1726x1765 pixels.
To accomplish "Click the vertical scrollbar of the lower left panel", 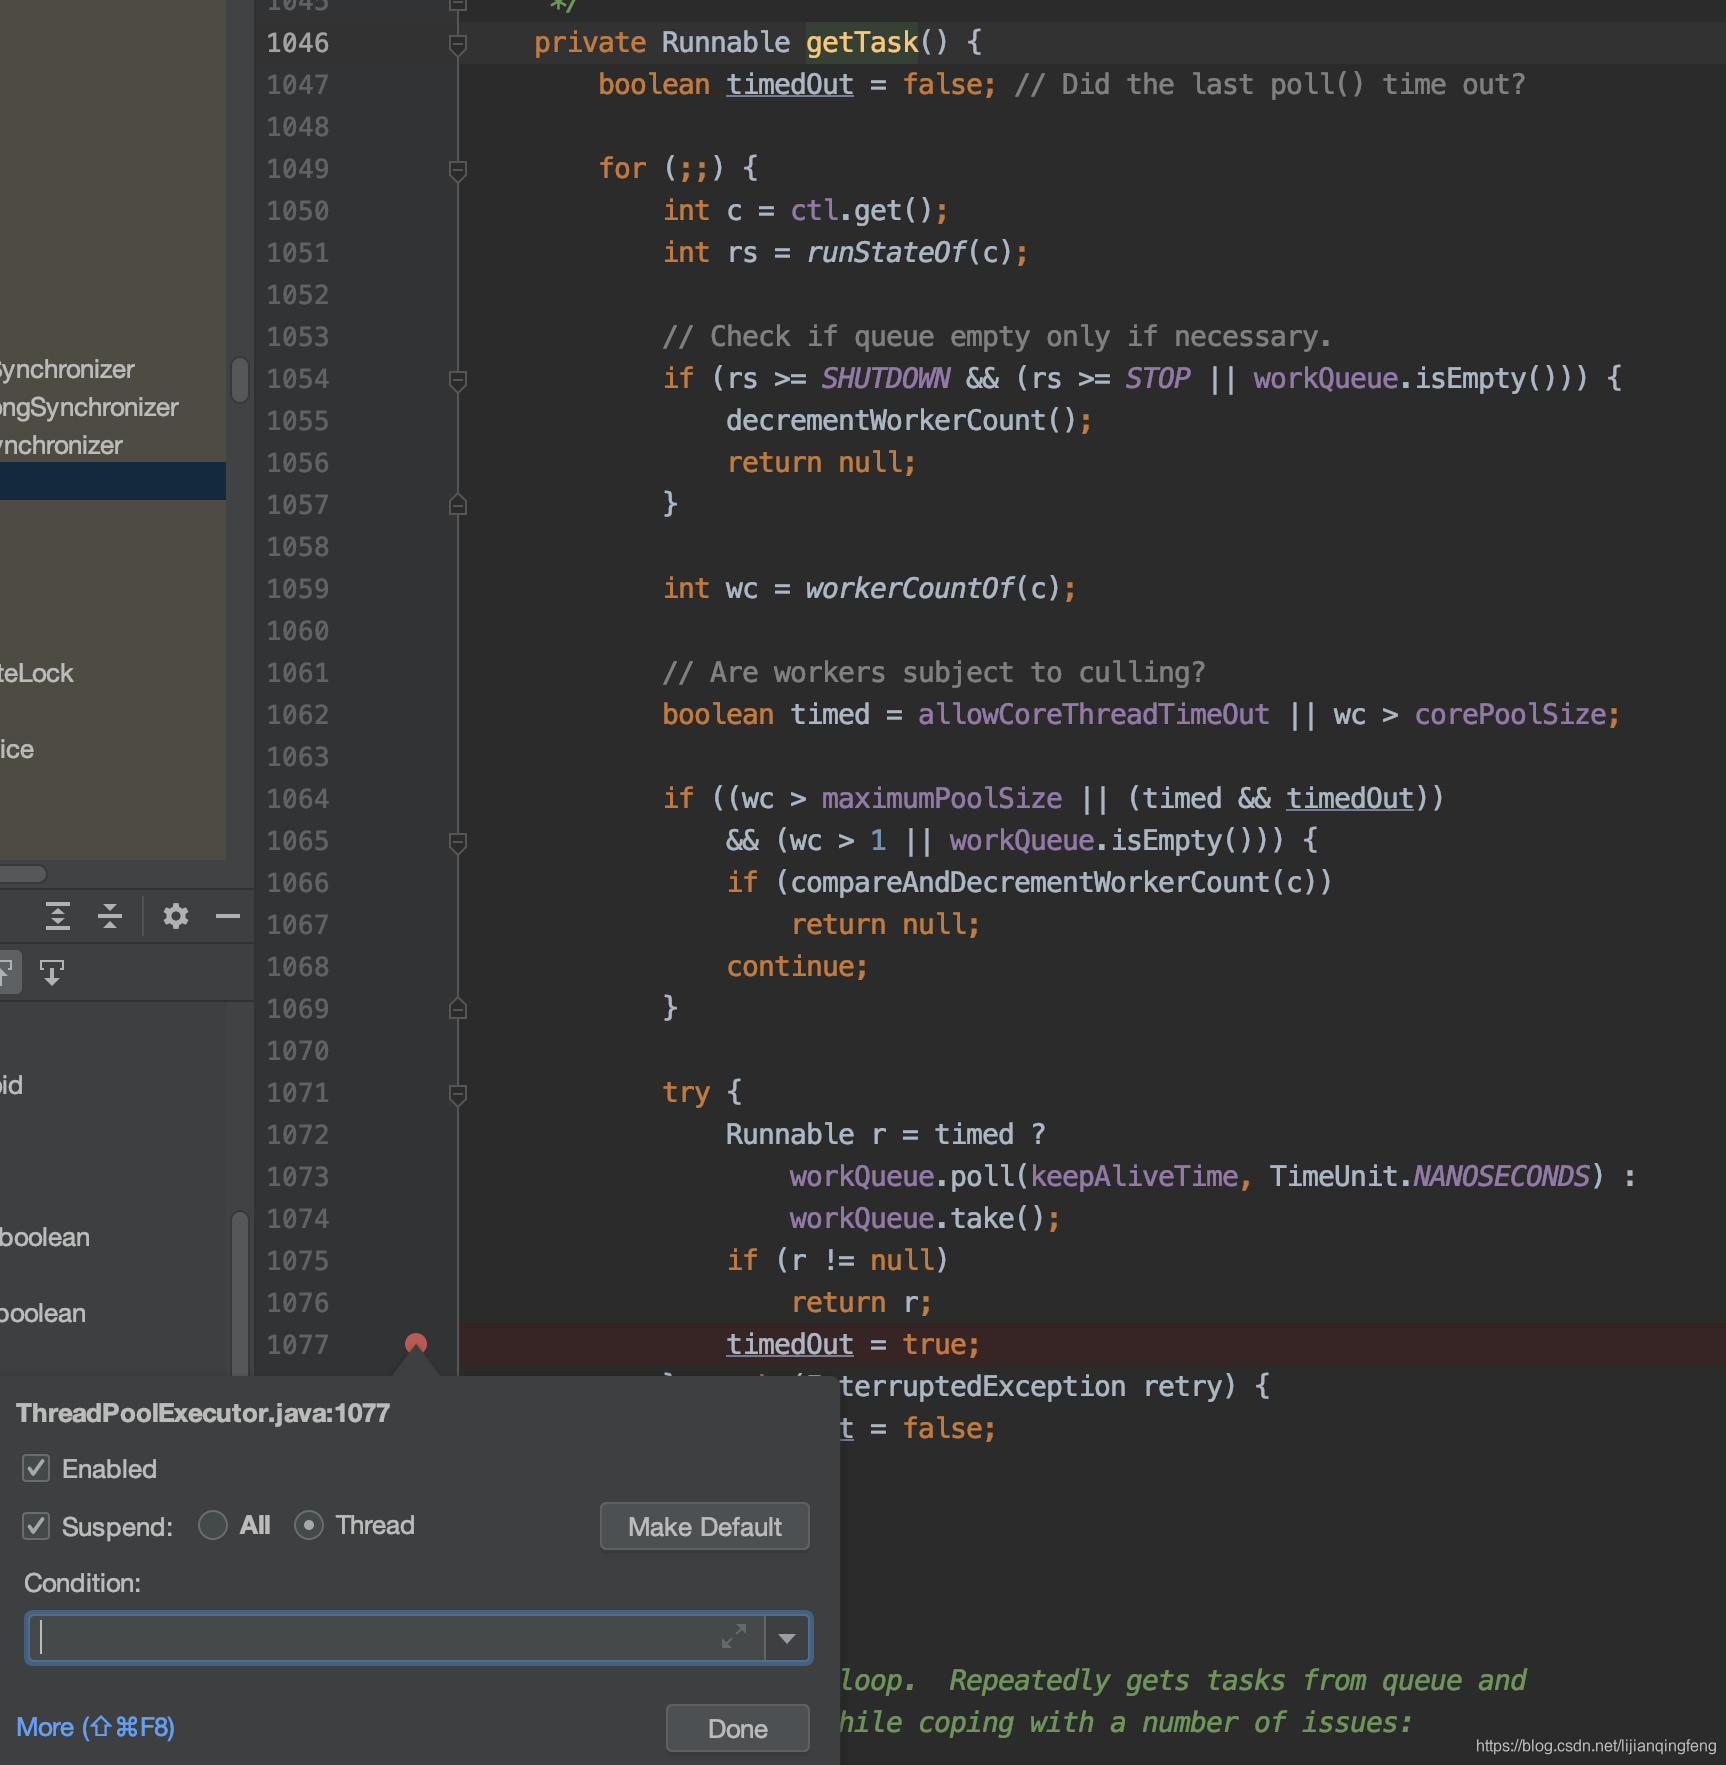I will click(x=240, y=1292).
